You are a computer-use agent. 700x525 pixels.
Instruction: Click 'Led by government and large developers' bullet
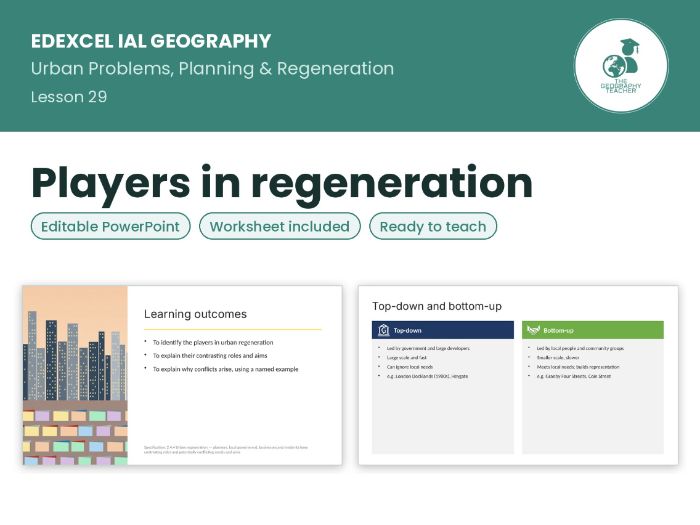coord(428,348)
